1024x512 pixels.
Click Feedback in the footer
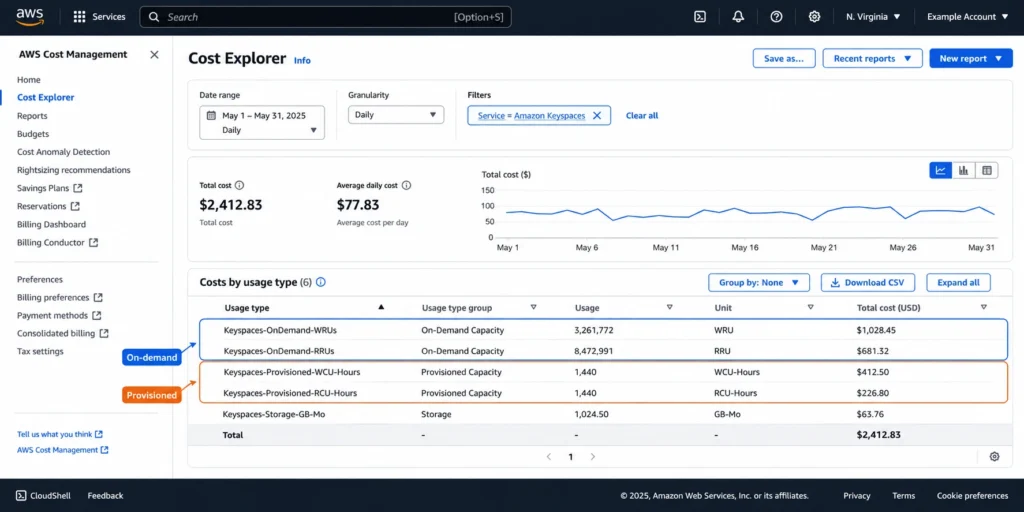coord(105,496)
